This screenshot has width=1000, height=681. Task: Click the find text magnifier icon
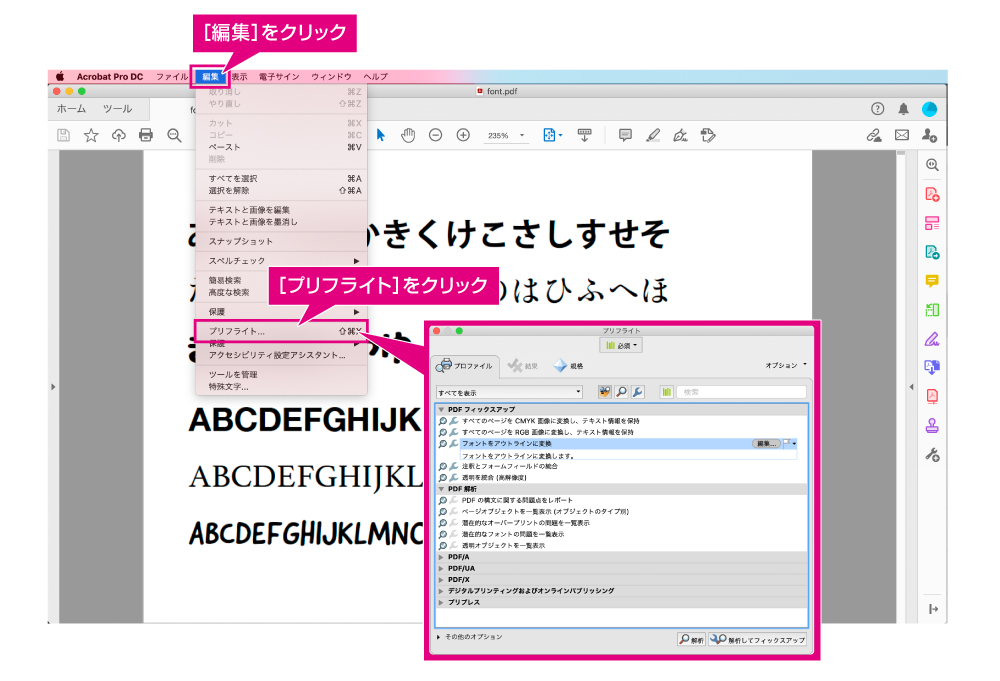click(x=174, y=135)
